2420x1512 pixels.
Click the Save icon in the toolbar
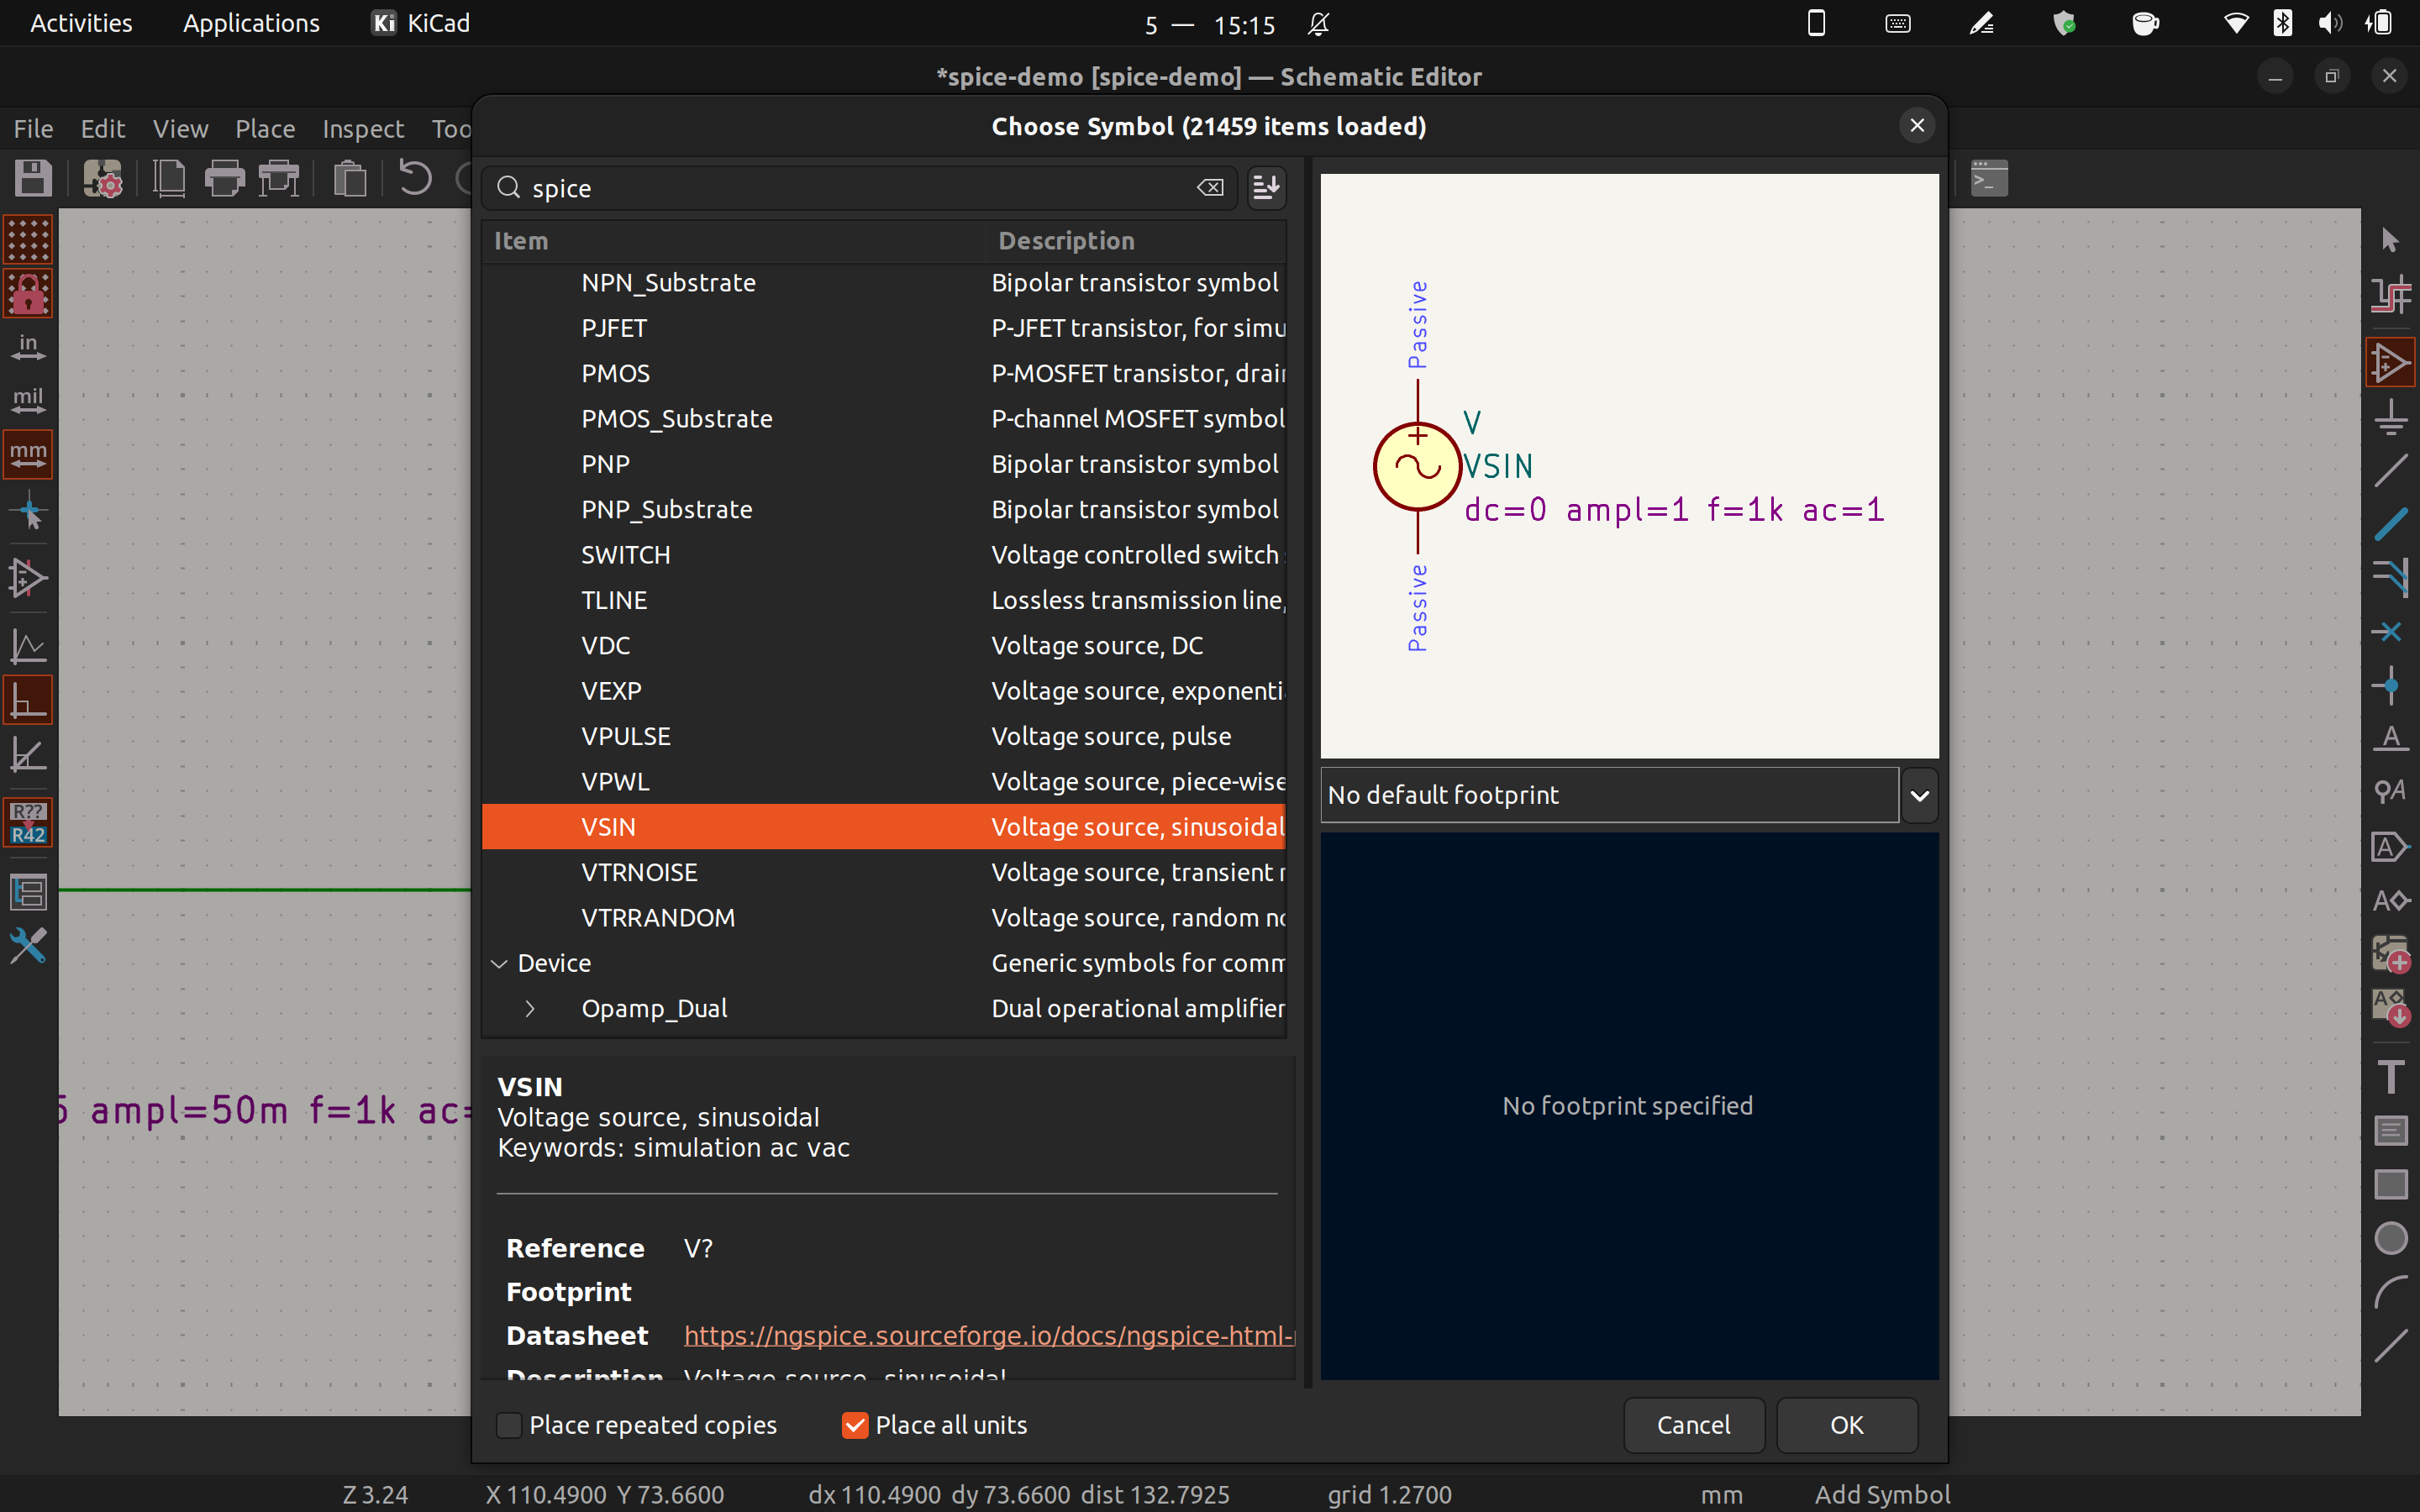pos(33,180)
